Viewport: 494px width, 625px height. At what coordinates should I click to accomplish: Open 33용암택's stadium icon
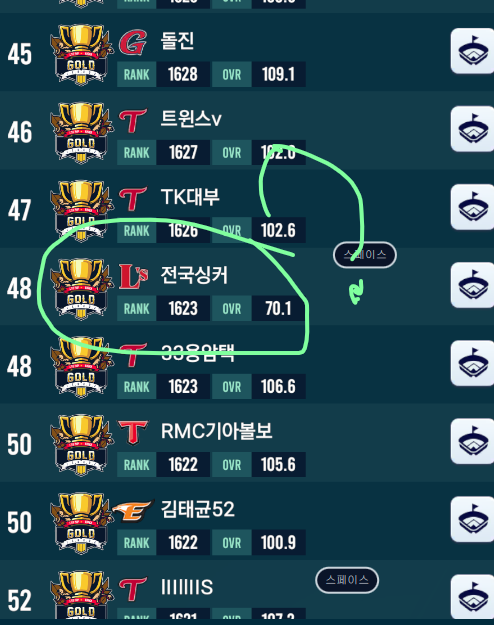coord(472,363)
